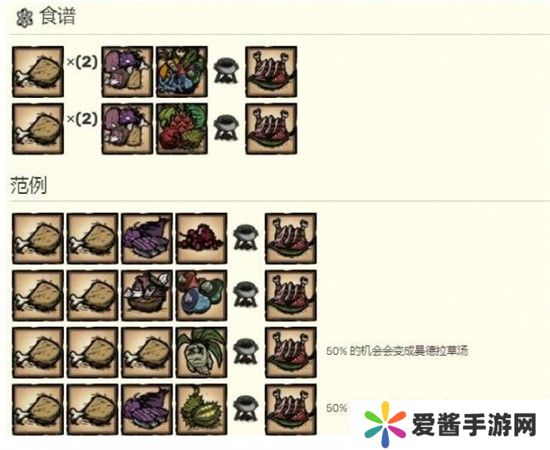550x450 pixels.
Task: Select the purple eggplant icon in berries row
Action: pyautogui.click(x=147, y=238)
